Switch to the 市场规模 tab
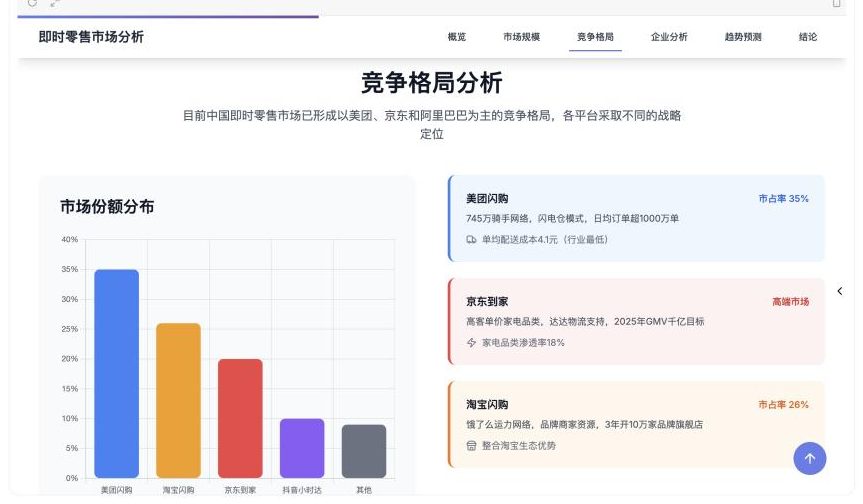The width and height of the screenshot is (863, 504). tap(521, 37)
